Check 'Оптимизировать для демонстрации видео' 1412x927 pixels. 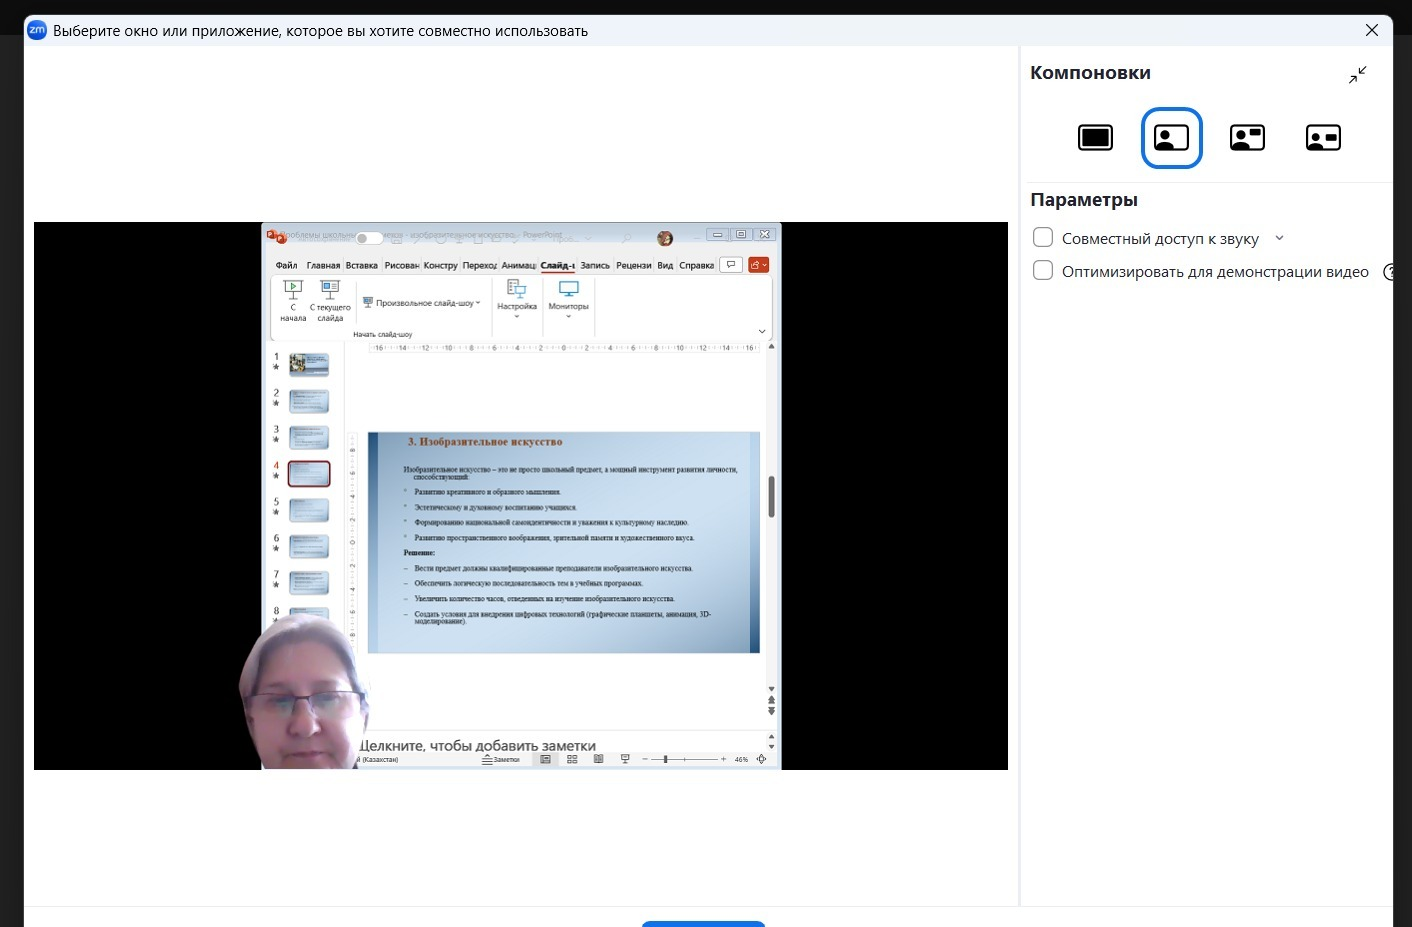click(x=1043, y=271)
